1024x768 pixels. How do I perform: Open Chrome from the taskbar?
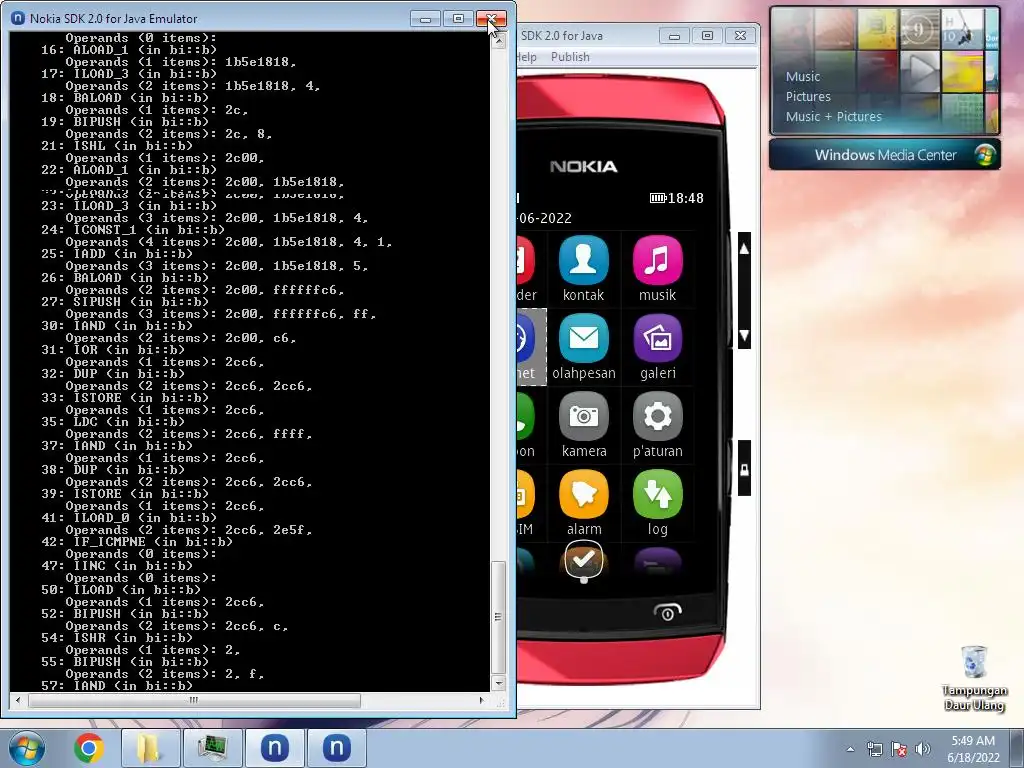pos(88,748)
